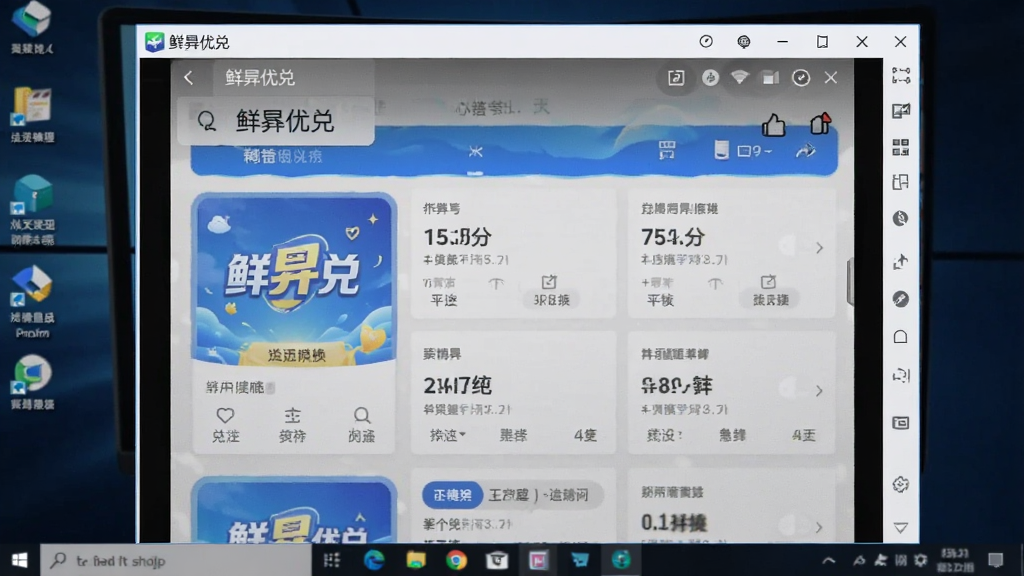This screenshot has height=576, width=1024.
Task: Click the expand-screen icon in the inner header
Action: tap(676, 78)
